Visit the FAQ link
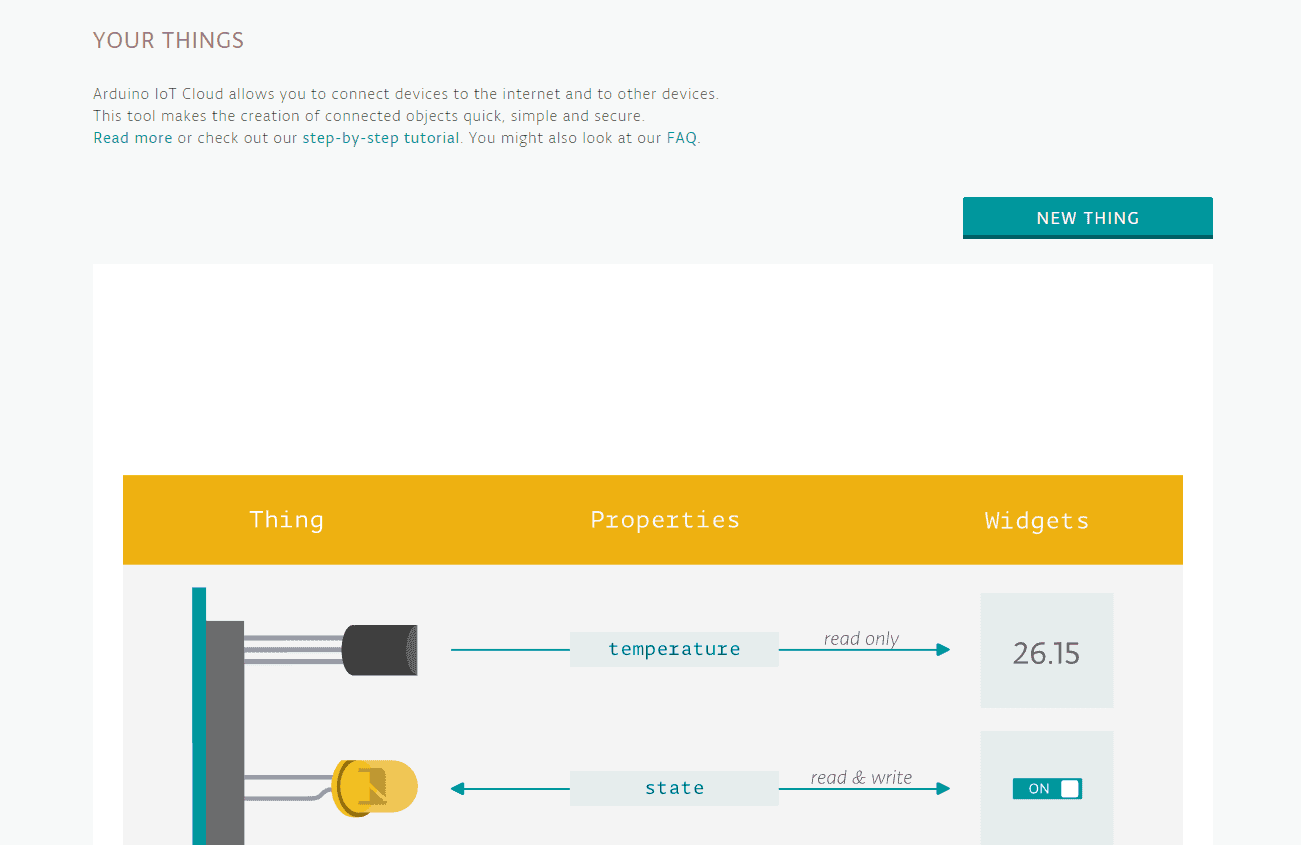The height and width of the screenshot is (845, 1301). tap(681, 138)
